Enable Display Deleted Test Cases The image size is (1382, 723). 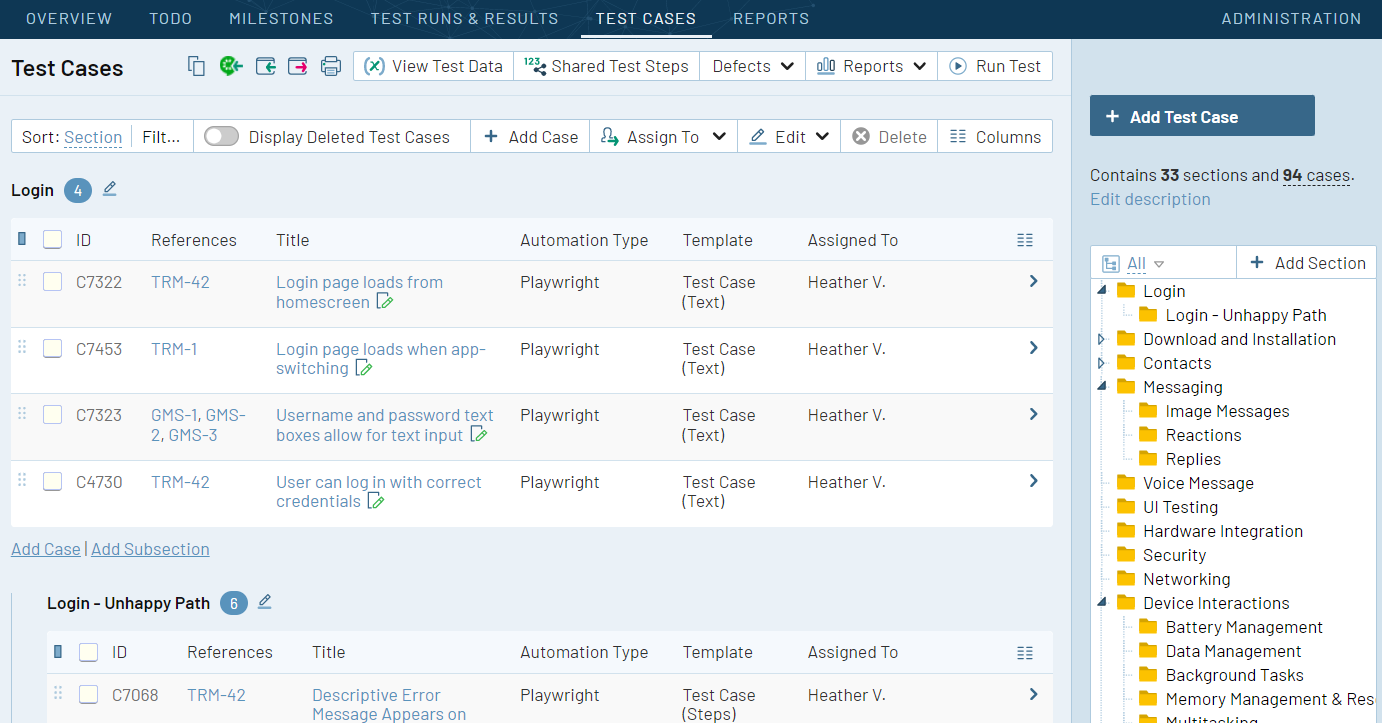[220, 135]
